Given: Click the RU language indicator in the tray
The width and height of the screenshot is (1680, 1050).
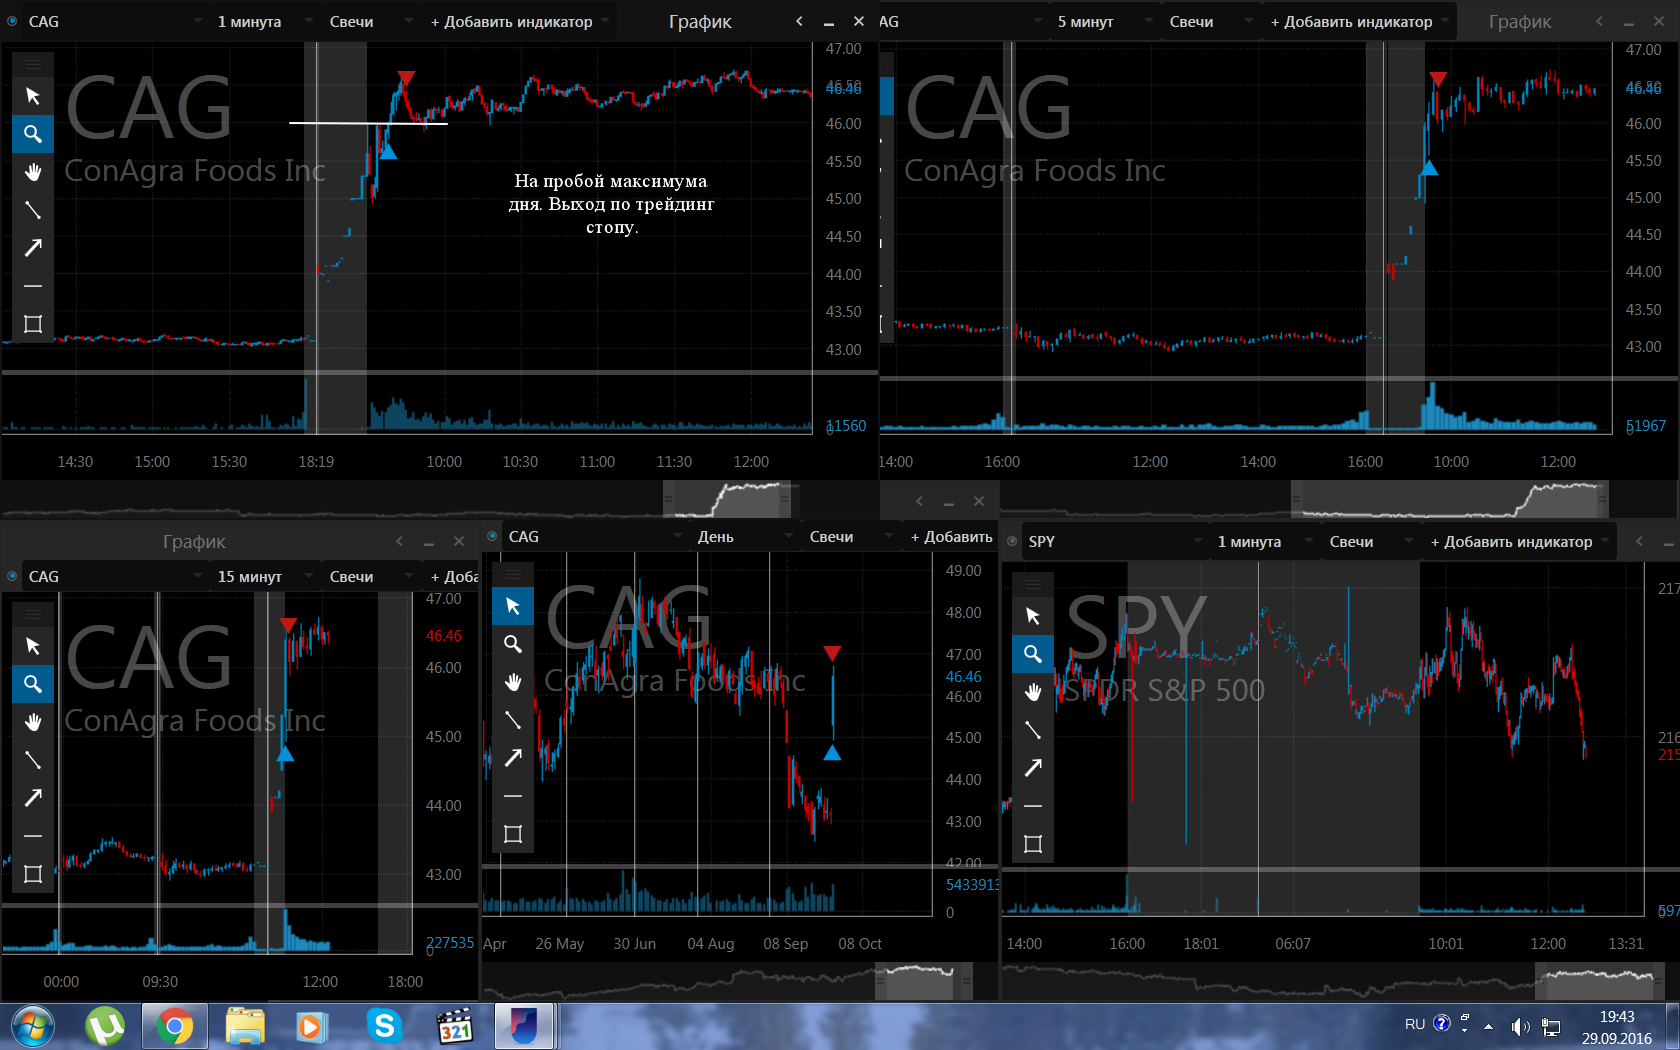Looking at the screenshot, I should (1415, 1024).
